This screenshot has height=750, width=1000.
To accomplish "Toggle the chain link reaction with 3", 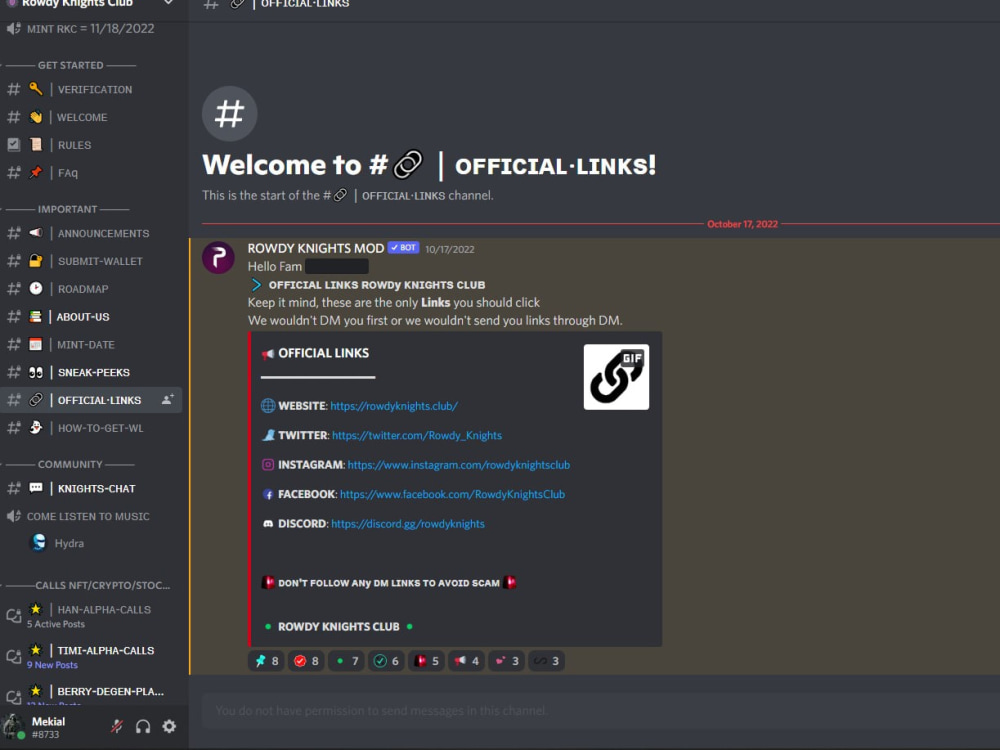I will coord(547,661).
